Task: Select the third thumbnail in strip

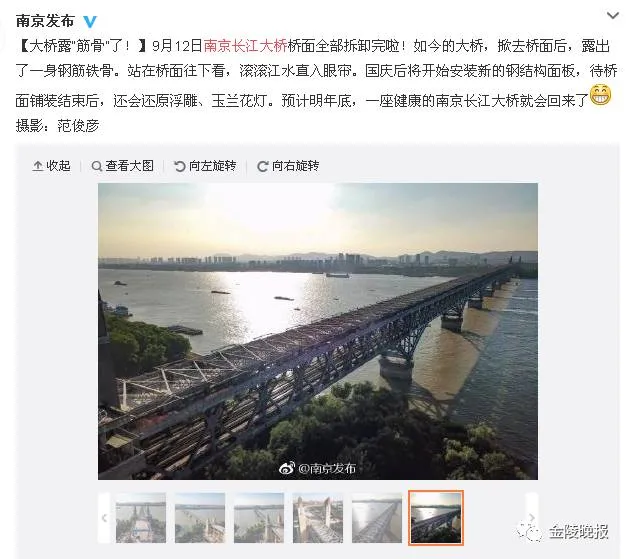Action: [x=259, y=518]
